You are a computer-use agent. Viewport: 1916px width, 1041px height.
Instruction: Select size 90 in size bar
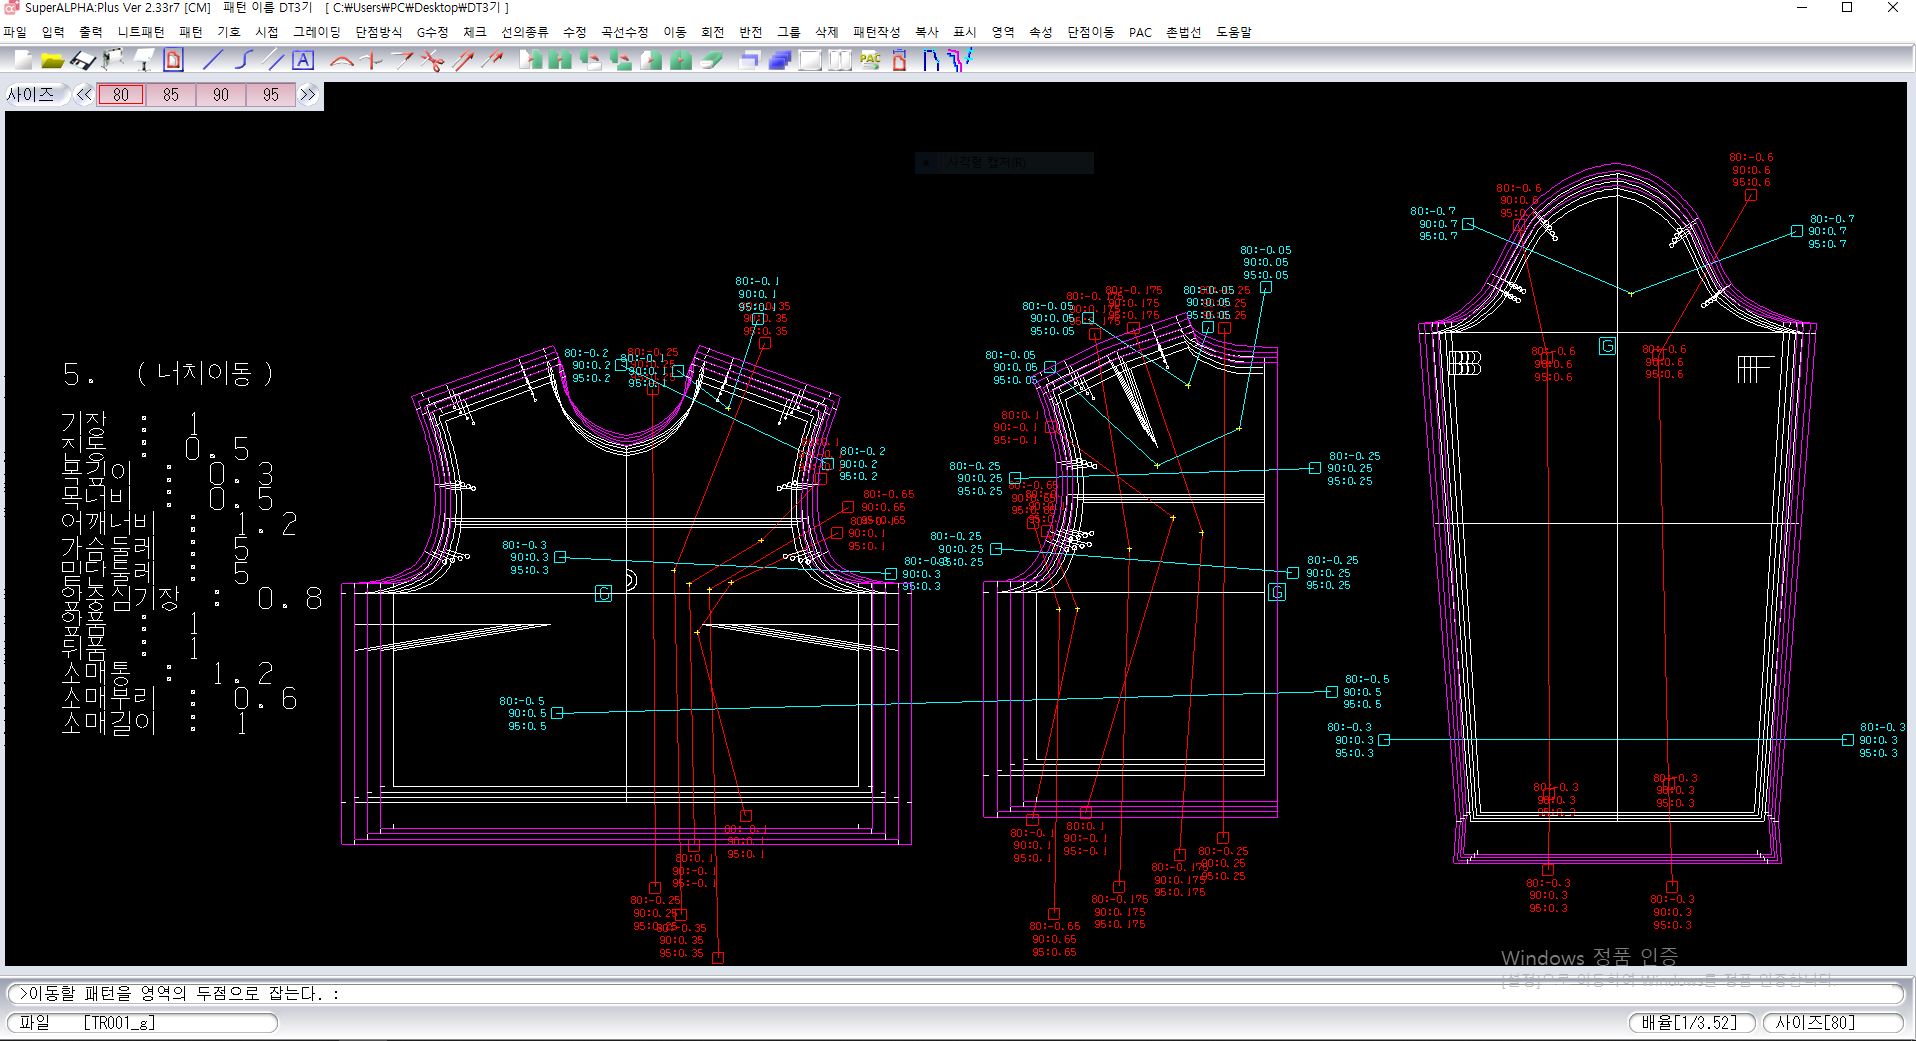pyautogui.click(x=221, y=95)
